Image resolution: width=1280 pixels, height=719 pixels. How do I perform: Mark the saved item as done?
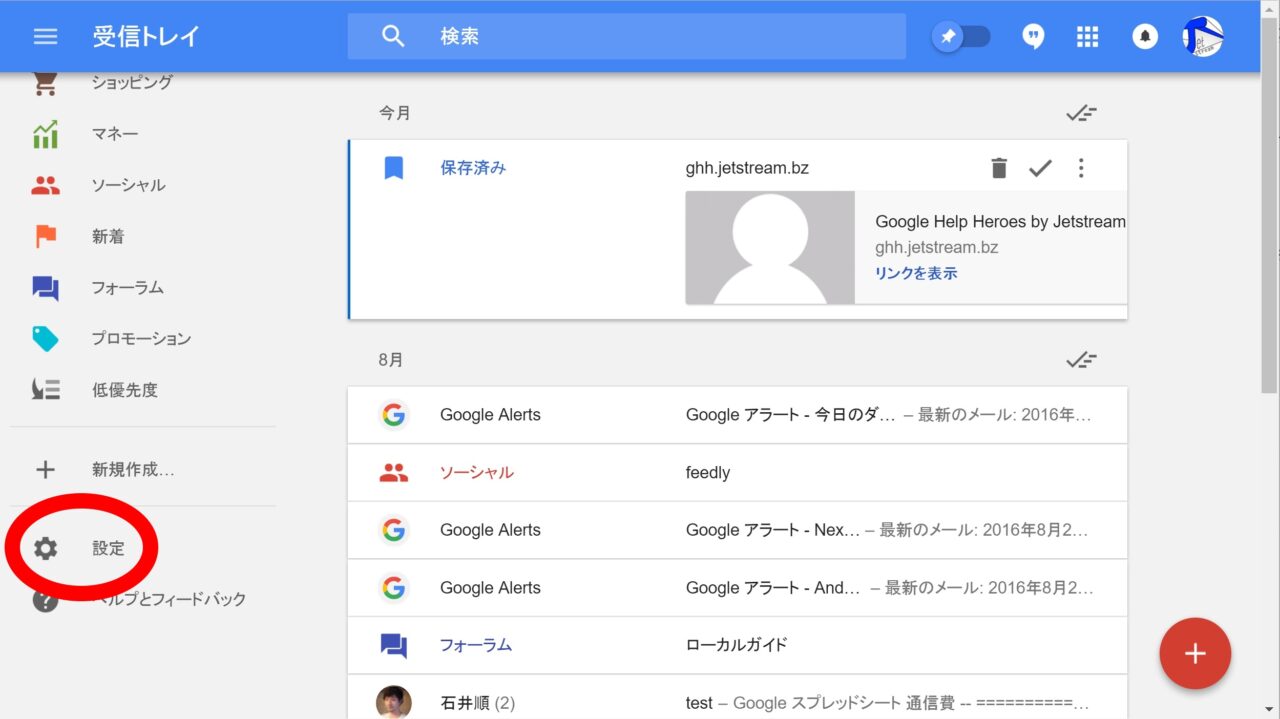(1040, 168)
